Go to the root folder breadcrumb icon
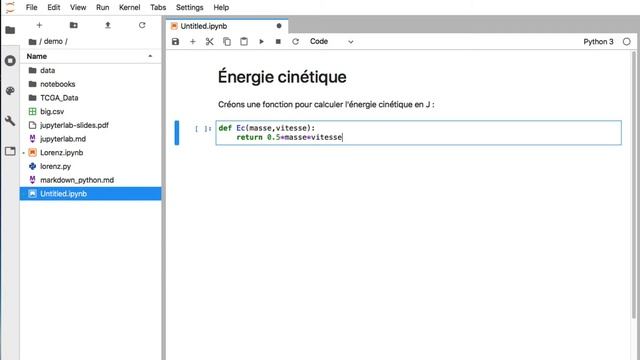This screenshot has height=360, width=640. tap(32, 42)
